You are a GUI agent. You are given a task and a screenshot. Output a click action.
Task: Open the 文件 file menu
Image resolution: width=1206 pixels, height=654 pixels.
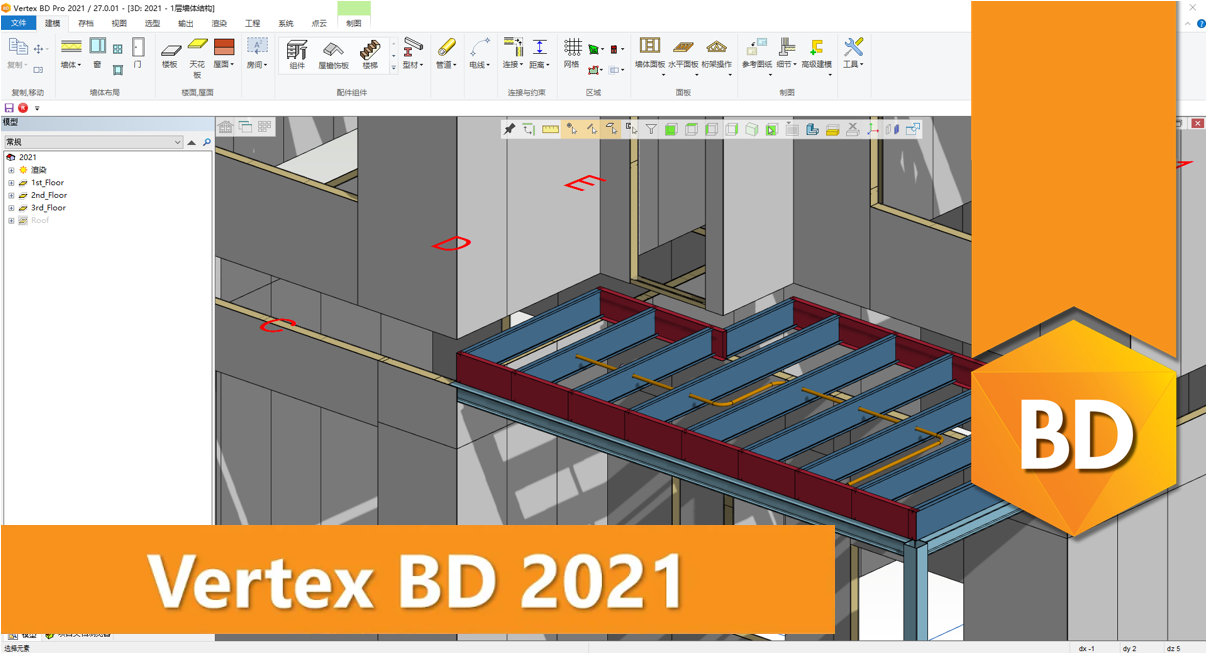[x=18, y=23]
